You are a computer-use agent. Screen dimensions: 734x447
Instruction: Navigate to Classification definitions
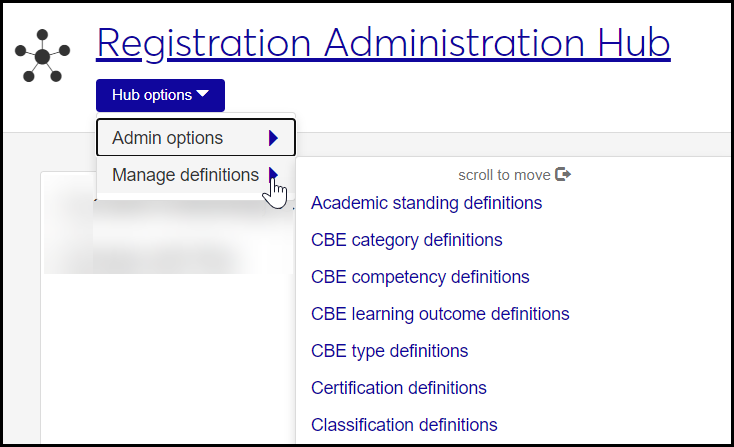(x=404, y=425)
